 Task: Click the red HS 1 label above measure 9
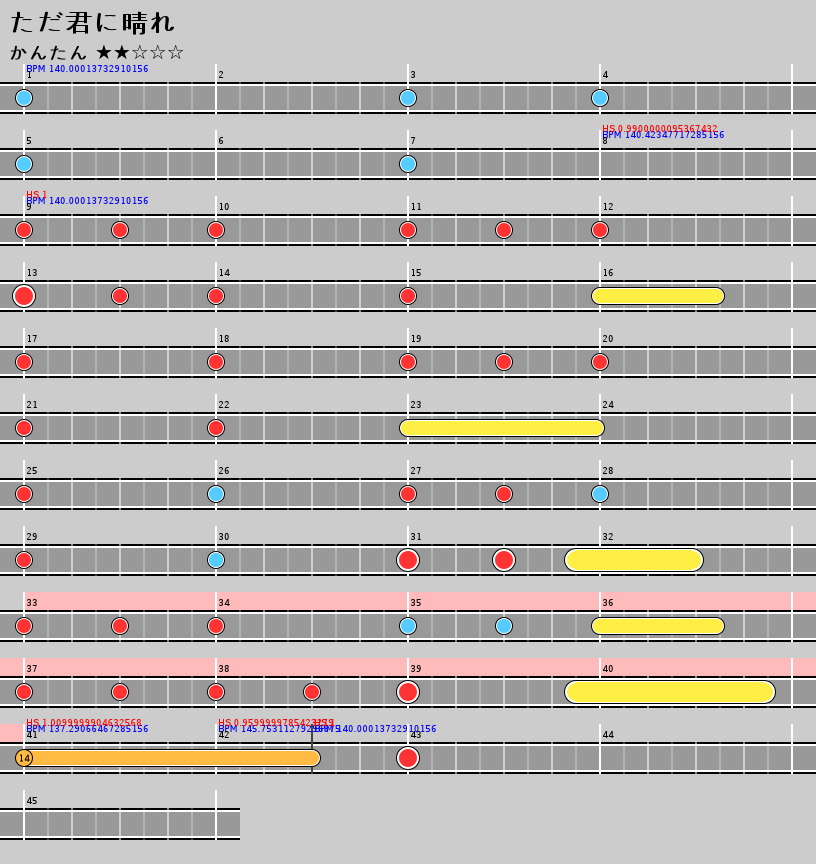36,194
